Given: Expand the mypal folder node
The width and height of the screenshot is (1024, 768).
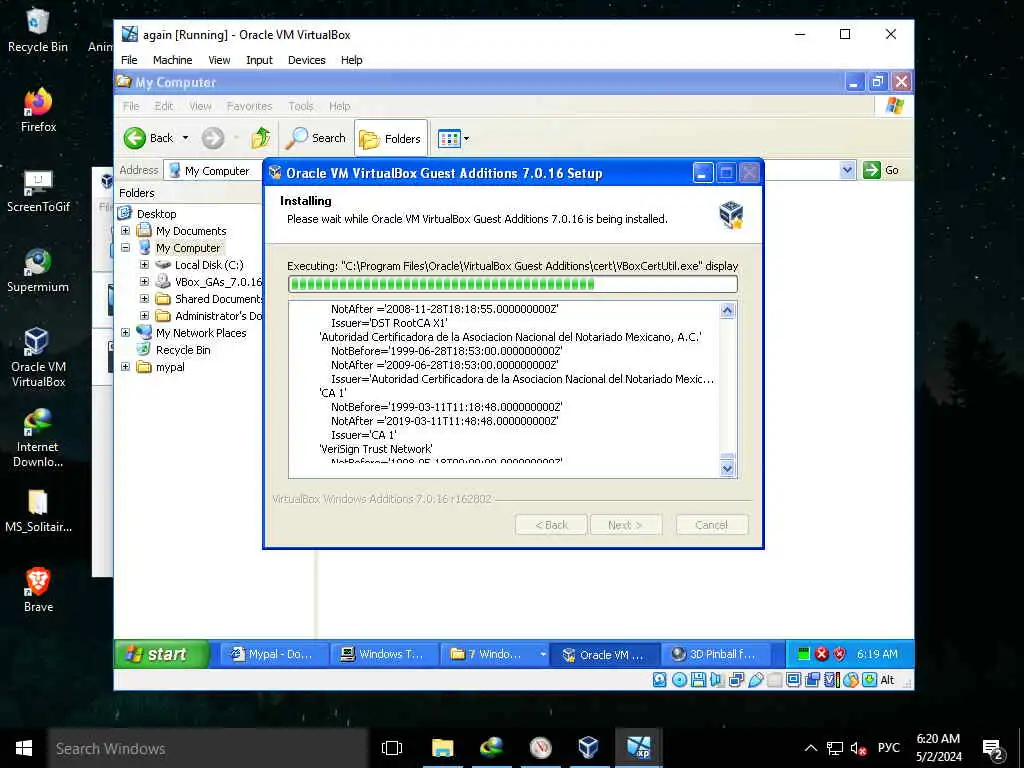Looking at the screenshot, I should [x=125, y=366].
